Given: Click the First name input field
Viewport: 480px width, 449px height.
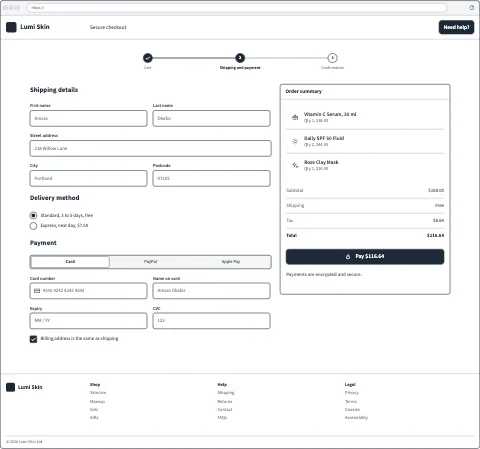Looking at the screenshot, I should point(88,118).
